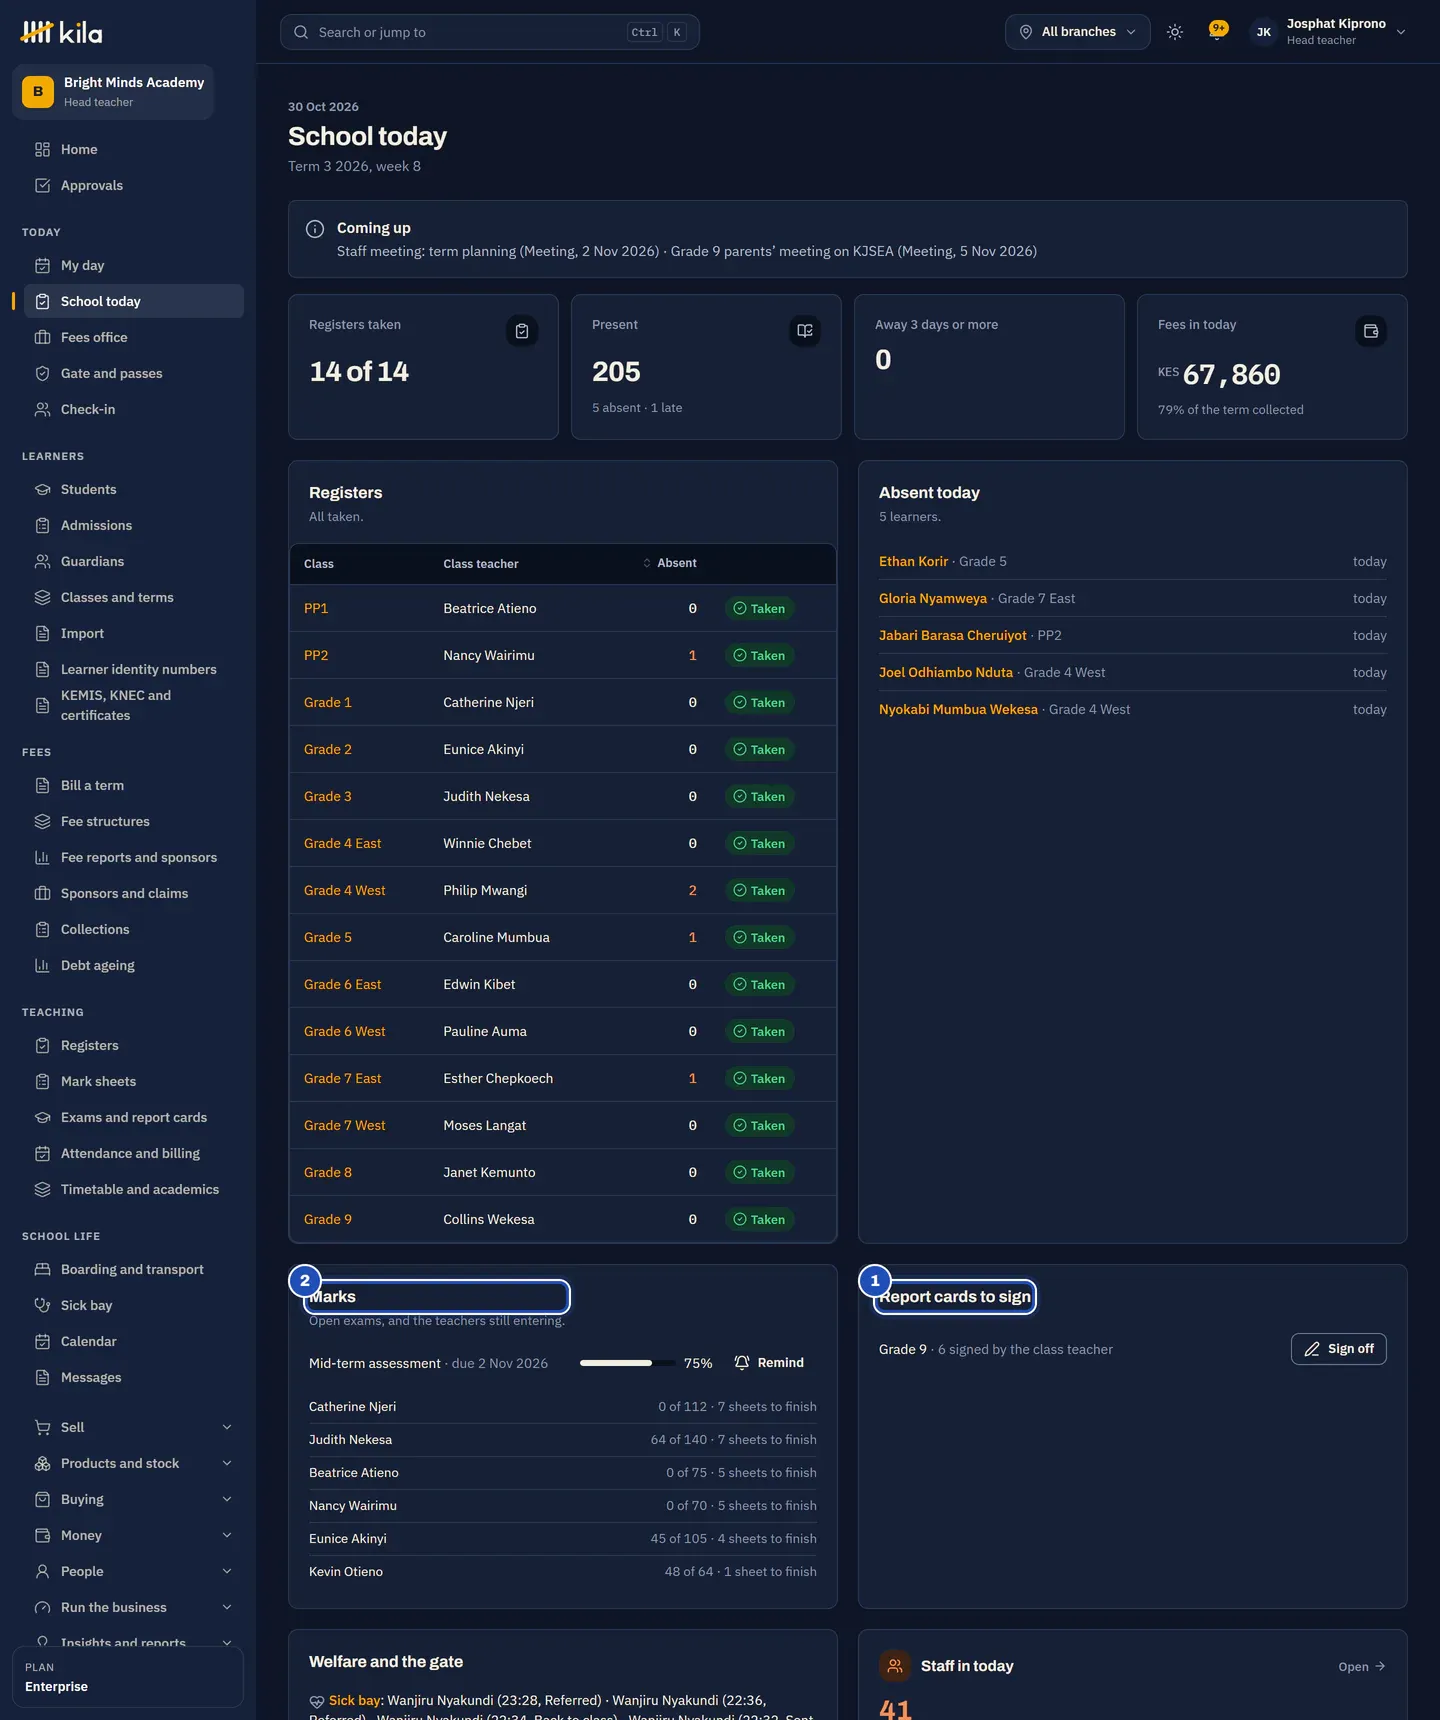The width and height of the screenshot is (1440, 1720).
Task: Click the Sign off button for Grade 9
Action: click(1338, 1349)
